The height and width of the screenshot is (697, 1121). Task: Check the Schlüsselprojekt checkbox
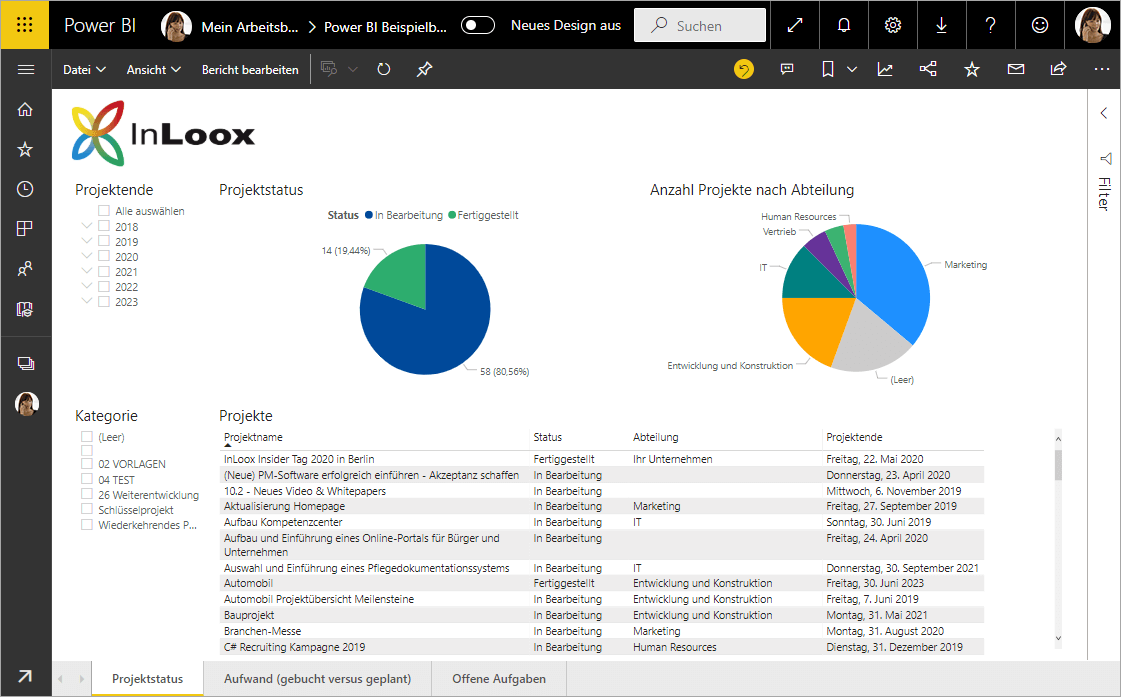87,509
